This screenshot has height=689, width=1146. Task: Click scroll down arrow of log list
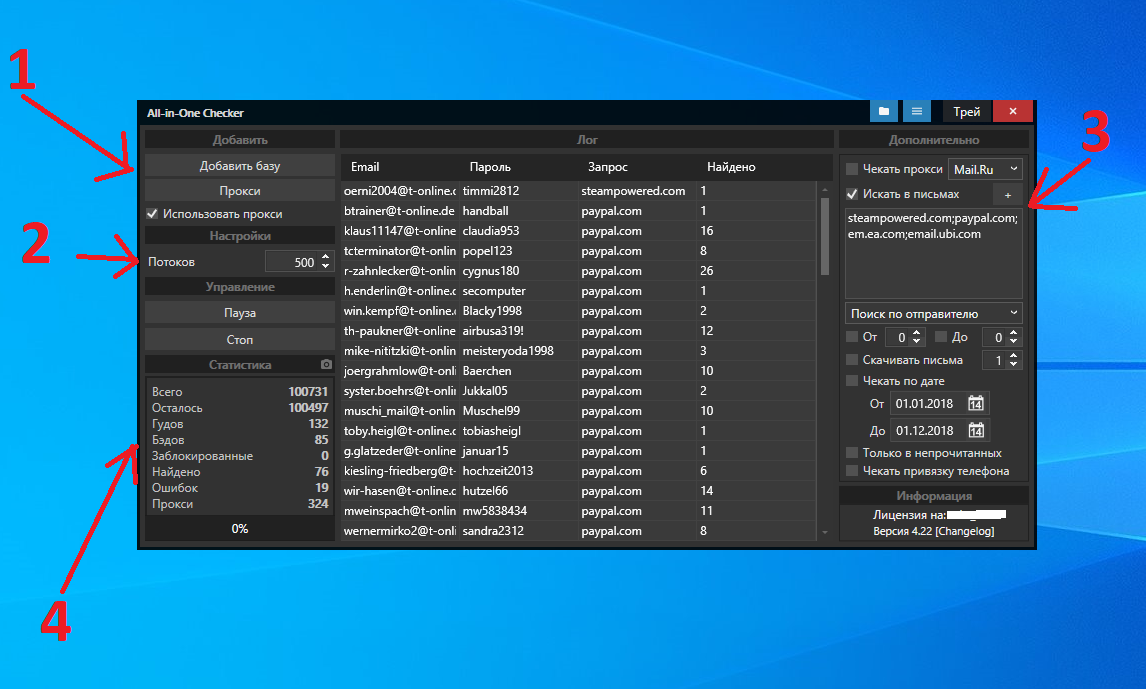pos(825,533)
